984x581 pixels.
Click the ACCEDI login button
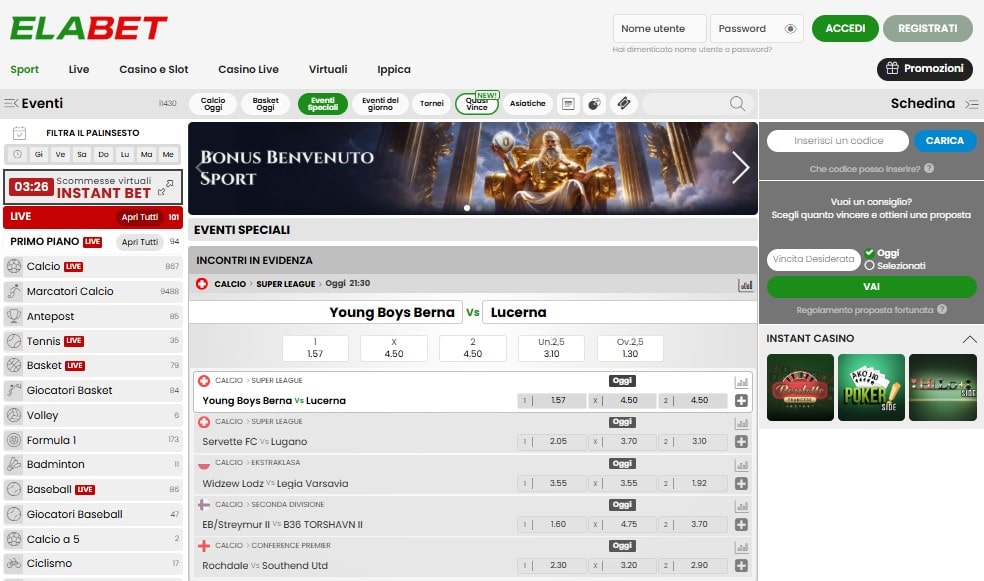pyautogui.click(x=845, y=29)
